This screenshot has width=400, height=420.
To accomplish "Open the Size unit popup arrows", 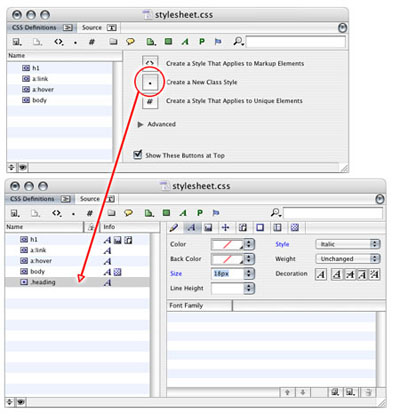I will point(249,274).
